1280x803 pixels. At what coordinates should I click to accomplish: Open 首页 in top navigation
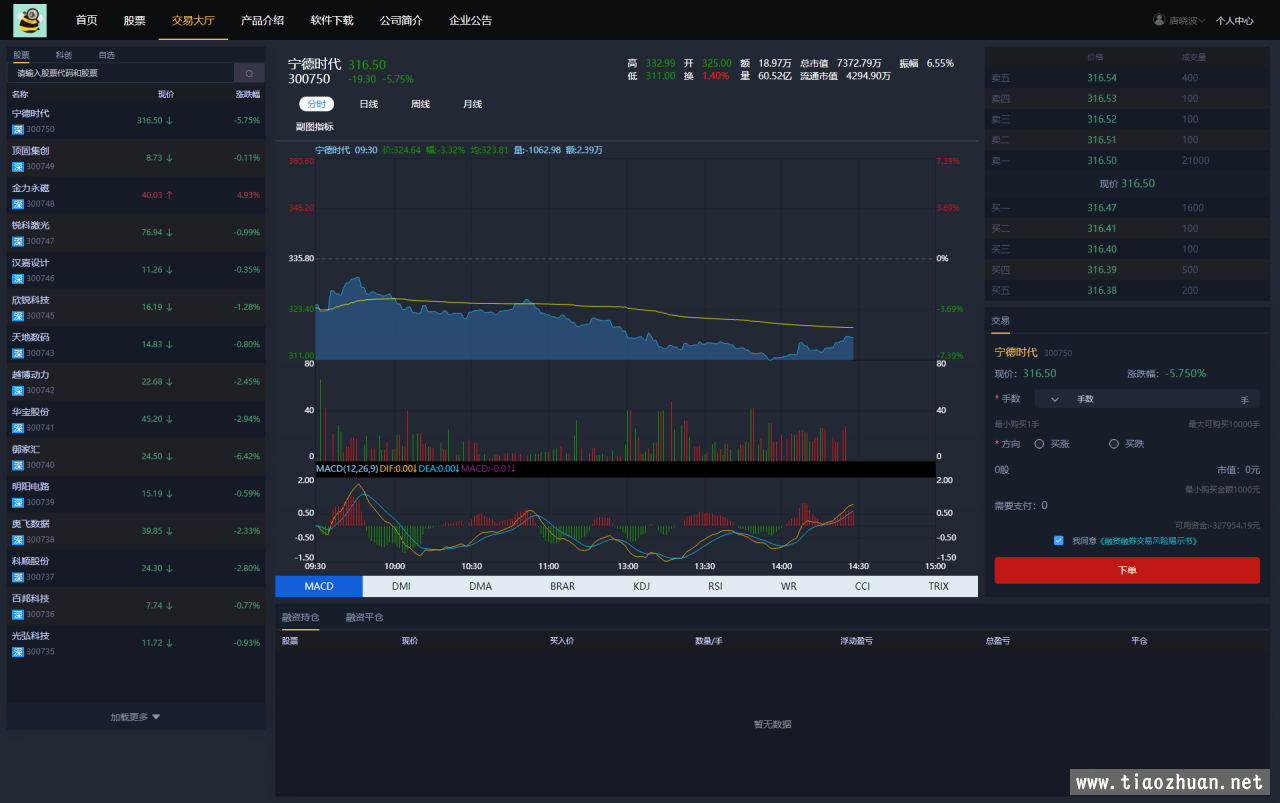87,20
